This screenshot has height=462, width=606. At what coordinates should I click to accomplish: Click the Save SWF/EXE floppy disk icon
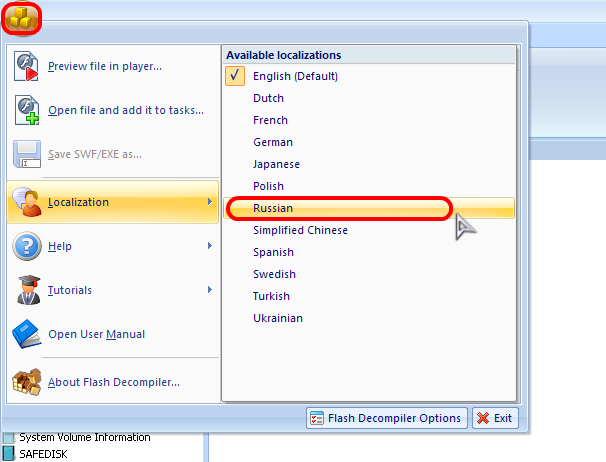(x=27, y=154)
